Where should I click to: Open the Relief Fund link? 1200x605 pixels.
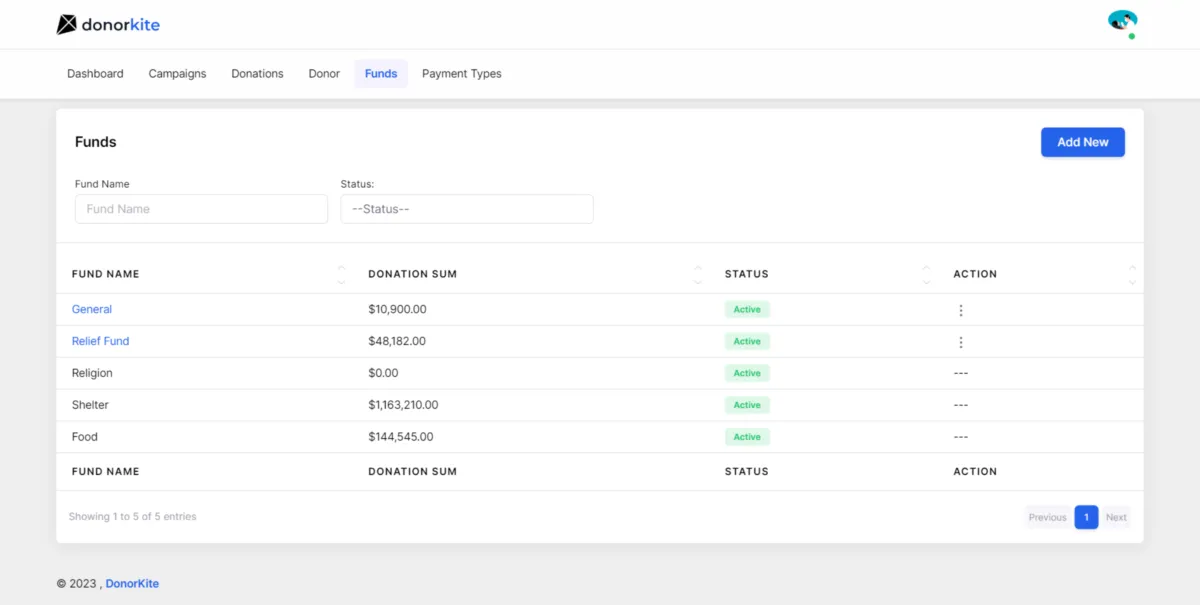100,342
